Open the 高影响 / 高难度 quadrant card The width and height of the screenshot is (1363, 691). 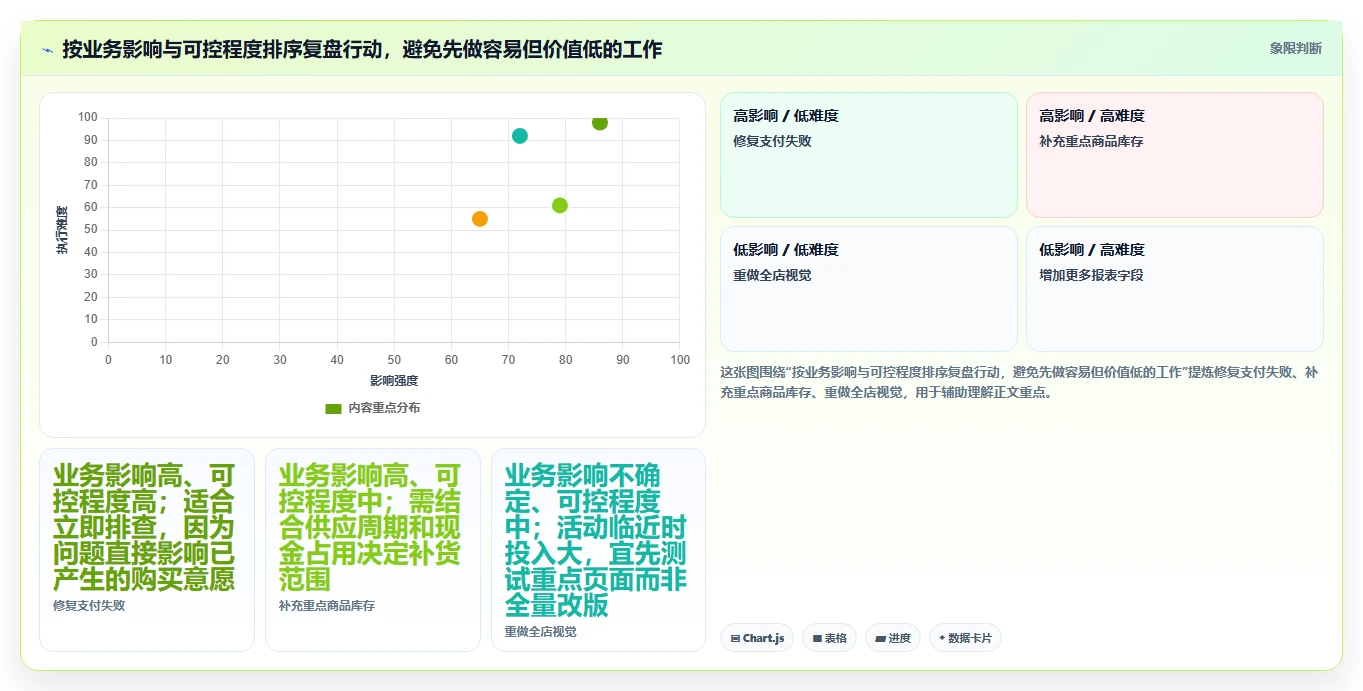coord(1175,155)
